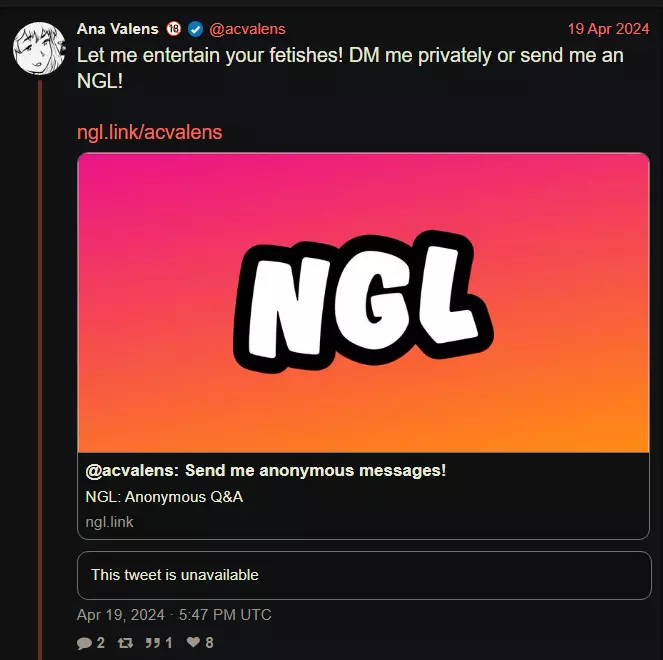Open the @acvalens handle link
663x660 pixels.
247,29
